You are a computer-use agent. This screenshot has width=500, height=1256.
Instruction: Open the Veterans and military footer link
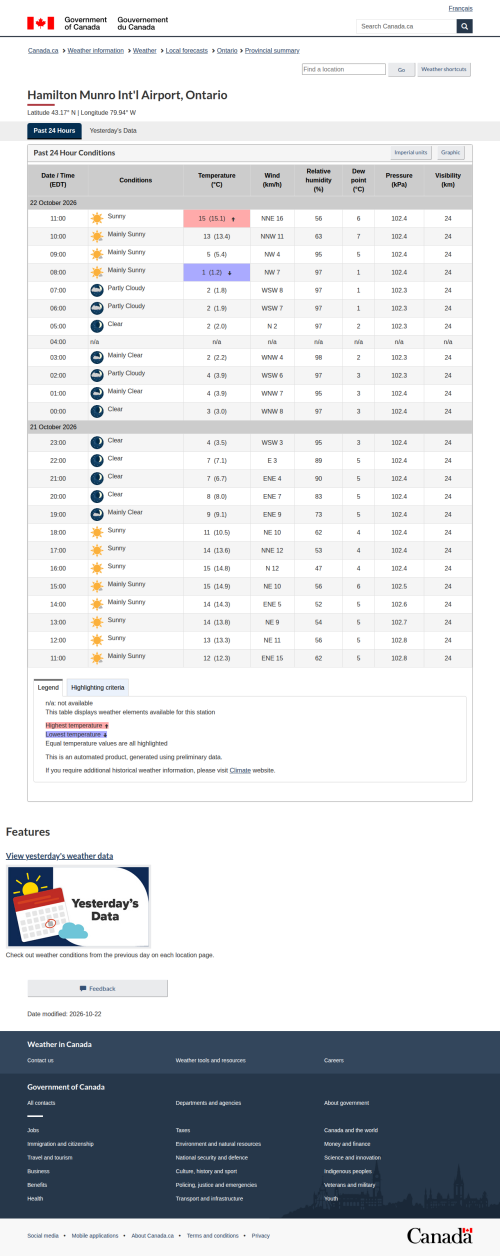coord(350,1184)
